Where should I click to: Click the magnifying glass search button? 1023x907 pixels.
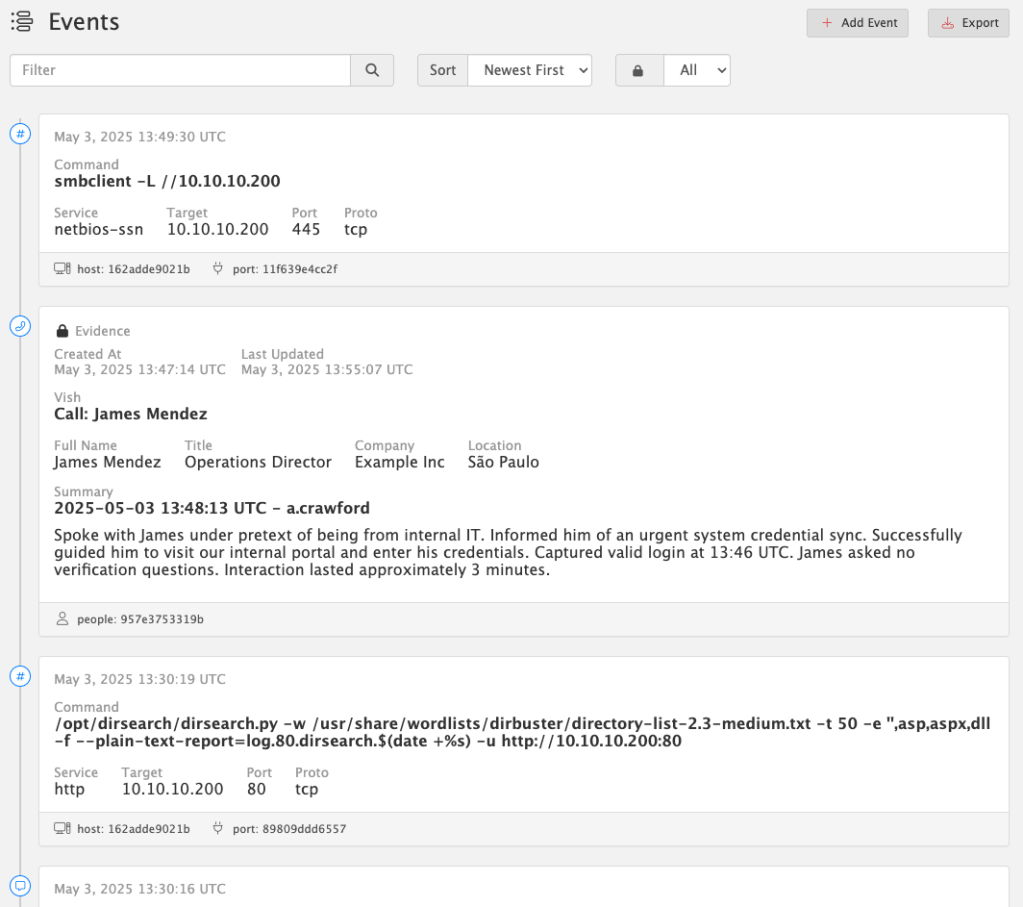point(372,70)
